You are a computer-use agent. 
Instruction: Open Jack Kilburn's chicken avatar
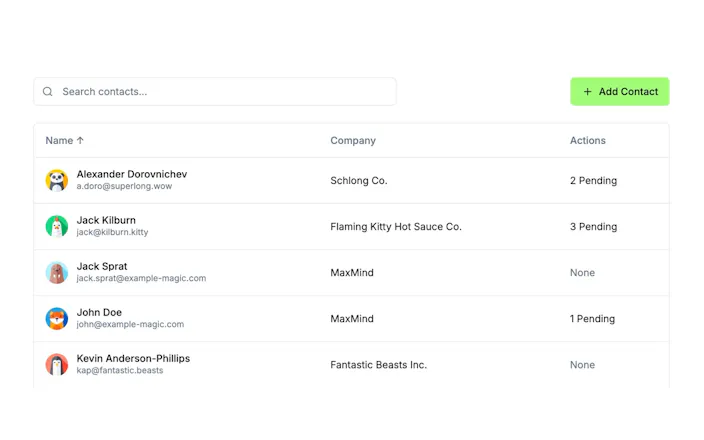pos(57,226)
